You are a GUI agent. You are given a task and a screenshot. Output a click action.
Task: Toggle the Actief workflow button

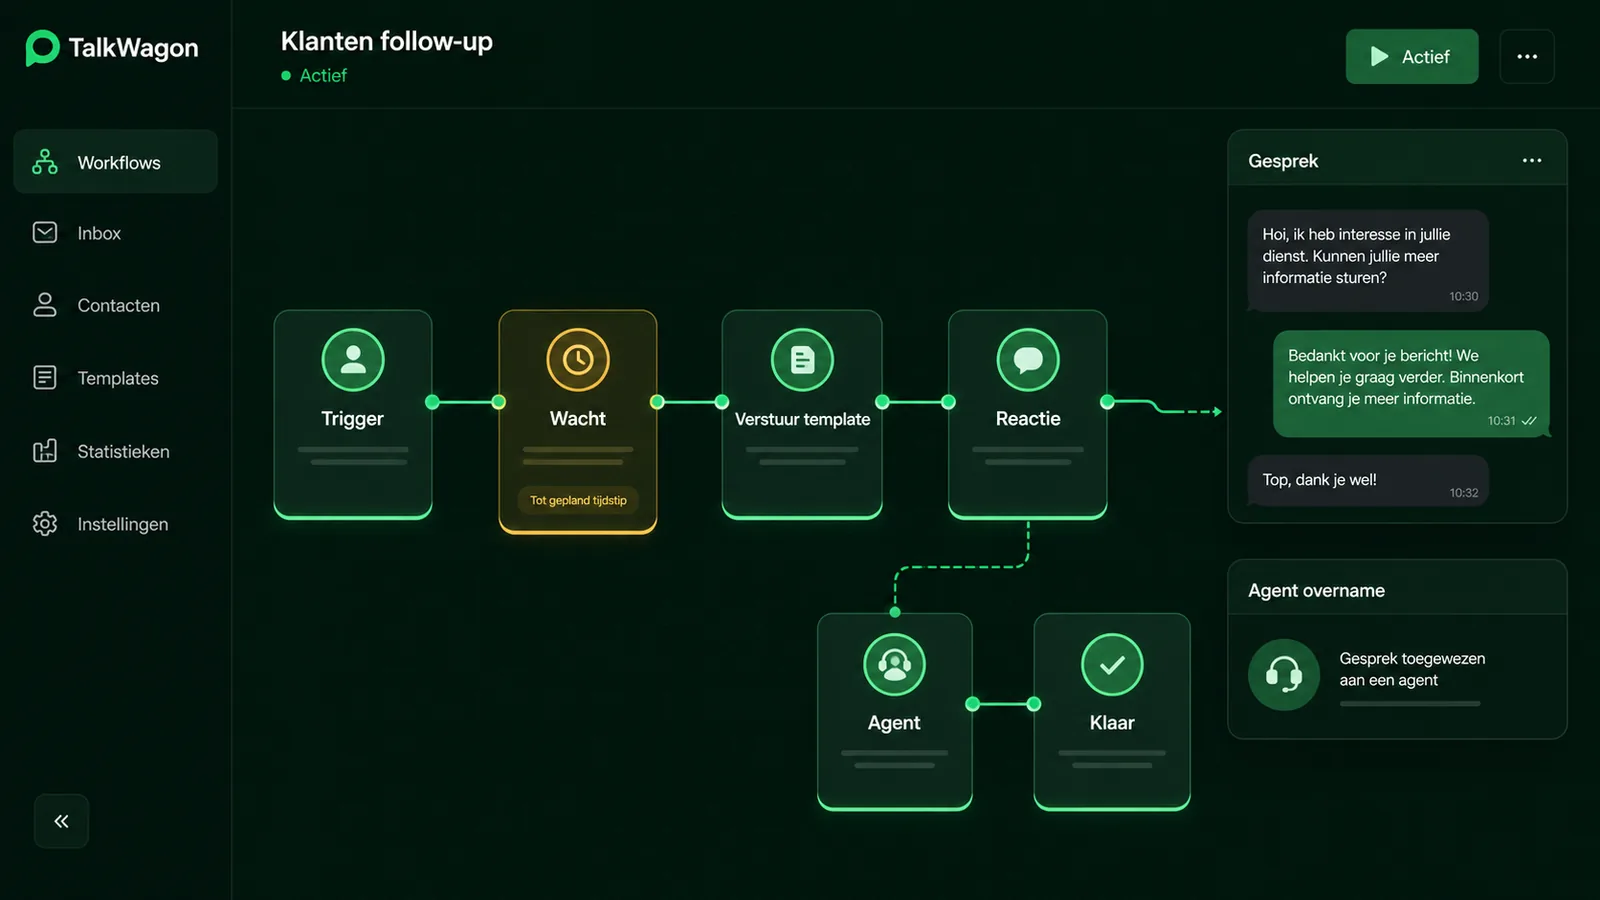[1412, 57]
